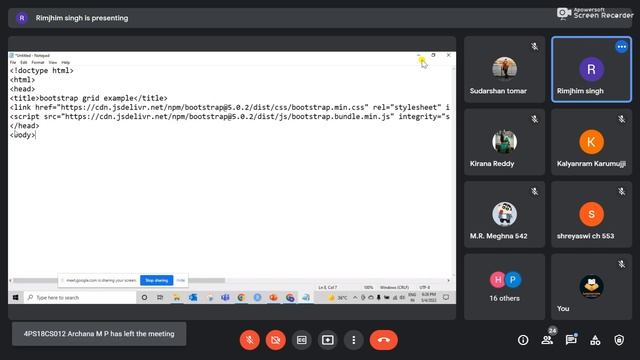Click Stop sharing button in shared screen
Image resolution: width=640 pixels, height=360 pixels.
click(x=157, y=280)
